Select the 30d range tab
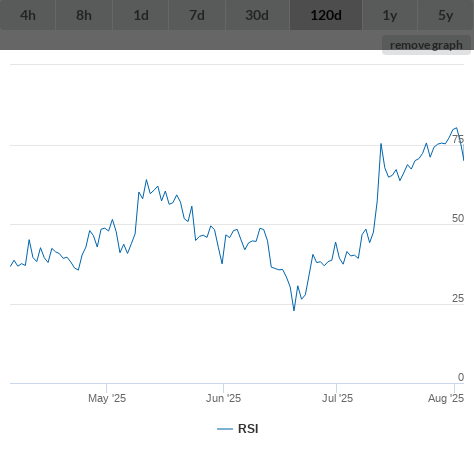 tap(257, 15)
